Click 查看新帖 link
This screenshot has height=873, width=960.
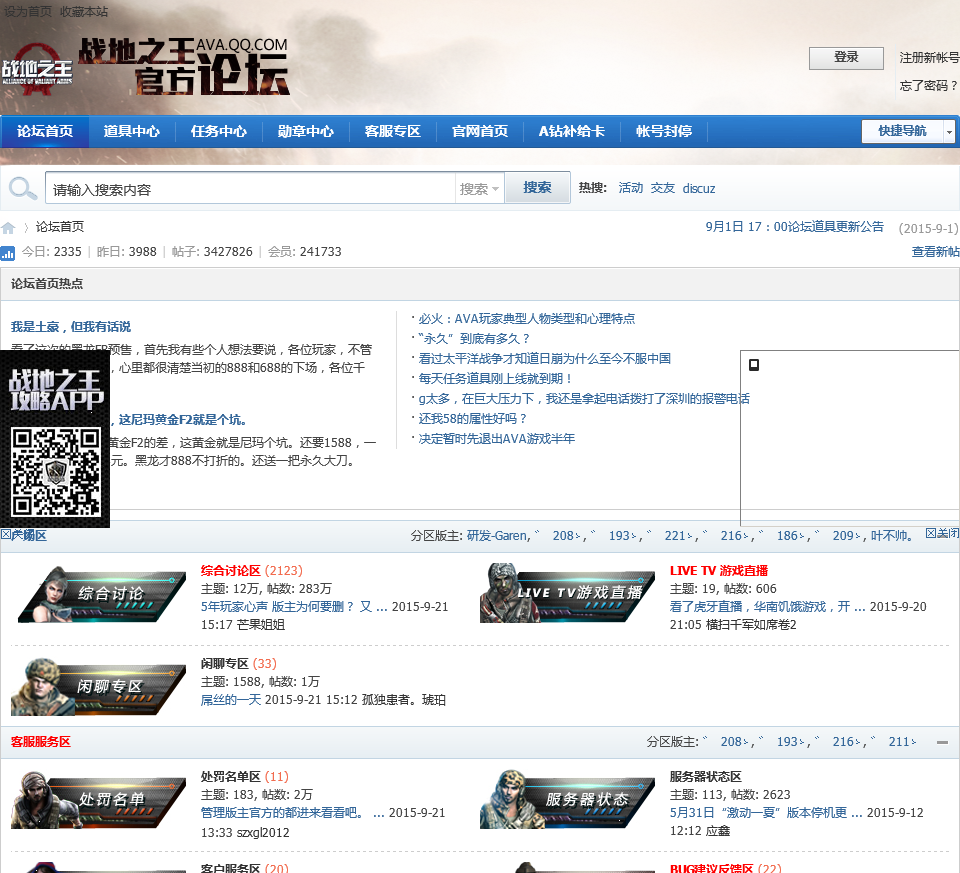[935, 252]
